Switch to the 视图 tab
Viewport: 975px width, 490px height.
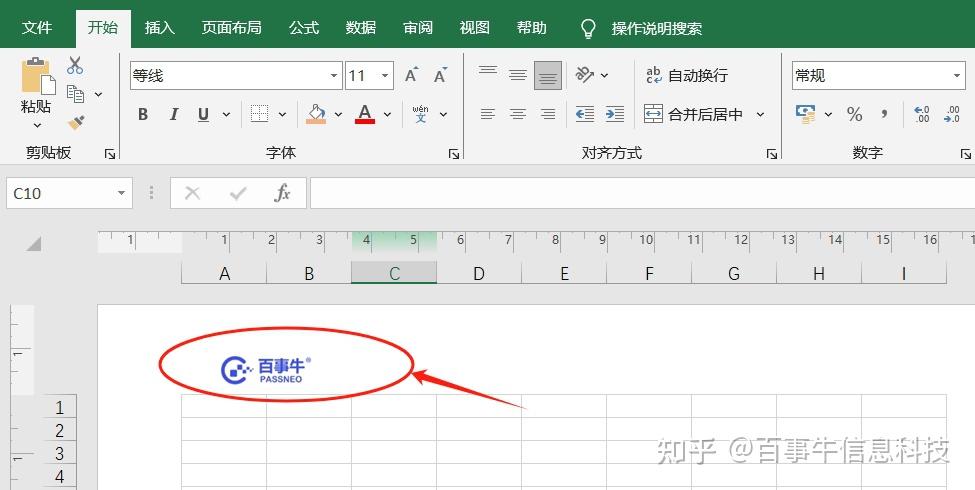[474, 28]
